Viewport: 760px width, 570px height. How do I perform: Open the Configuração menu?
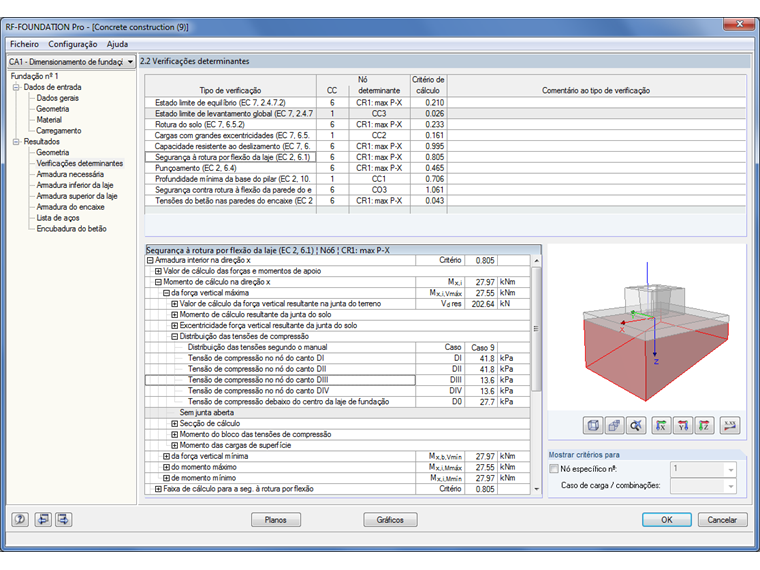click(73, 44)
